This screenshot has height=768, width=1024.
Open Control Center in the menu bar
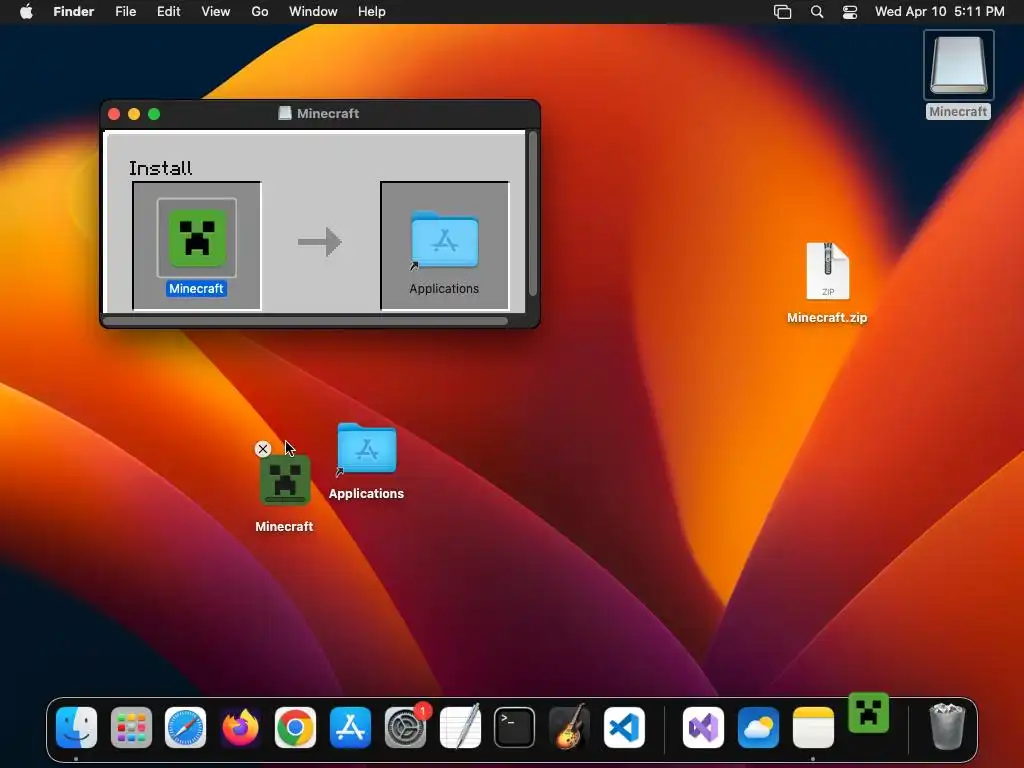coord(850,12)
